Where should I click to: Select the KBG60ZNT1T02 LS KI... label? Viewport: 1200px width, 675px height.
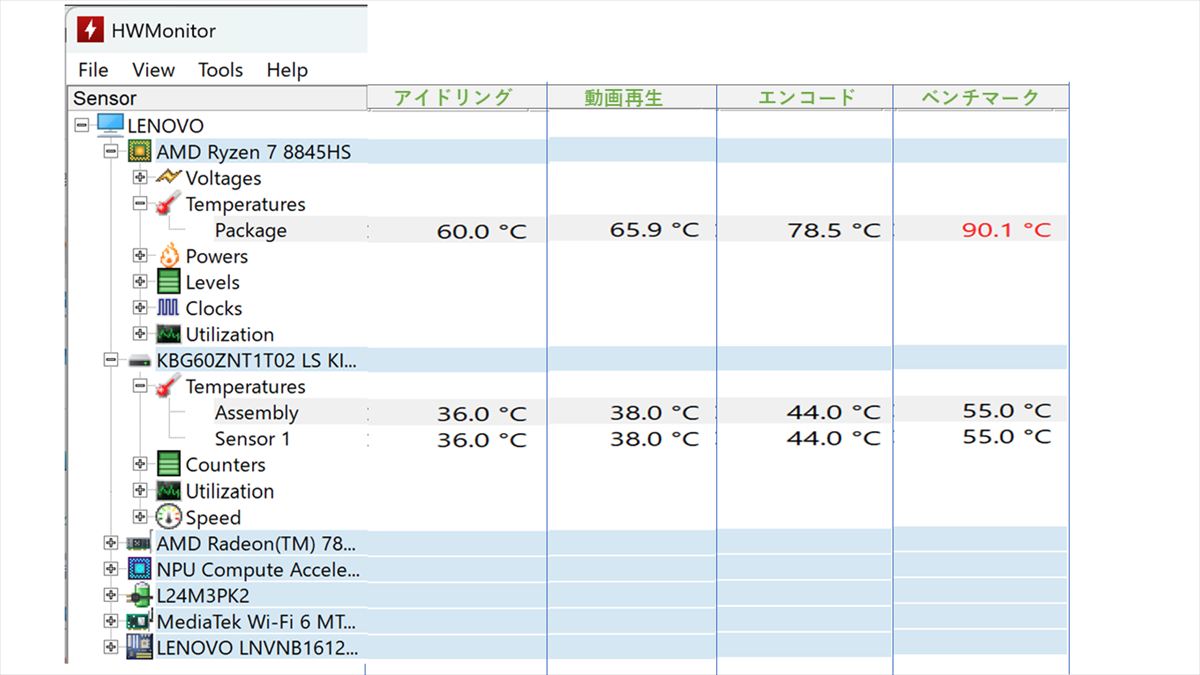point(256,360)
